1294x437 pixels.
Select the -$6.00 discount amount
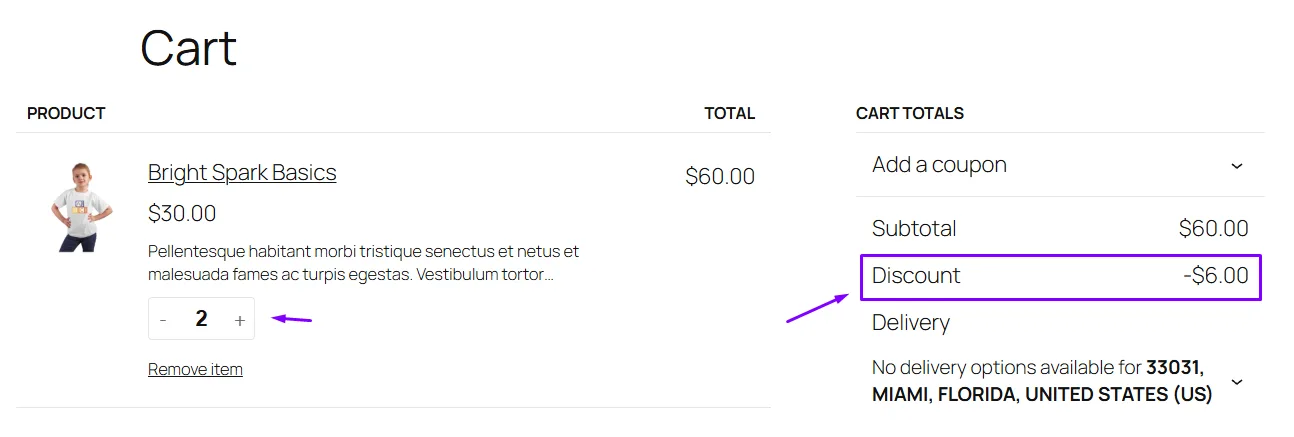tap(1215, 276)
